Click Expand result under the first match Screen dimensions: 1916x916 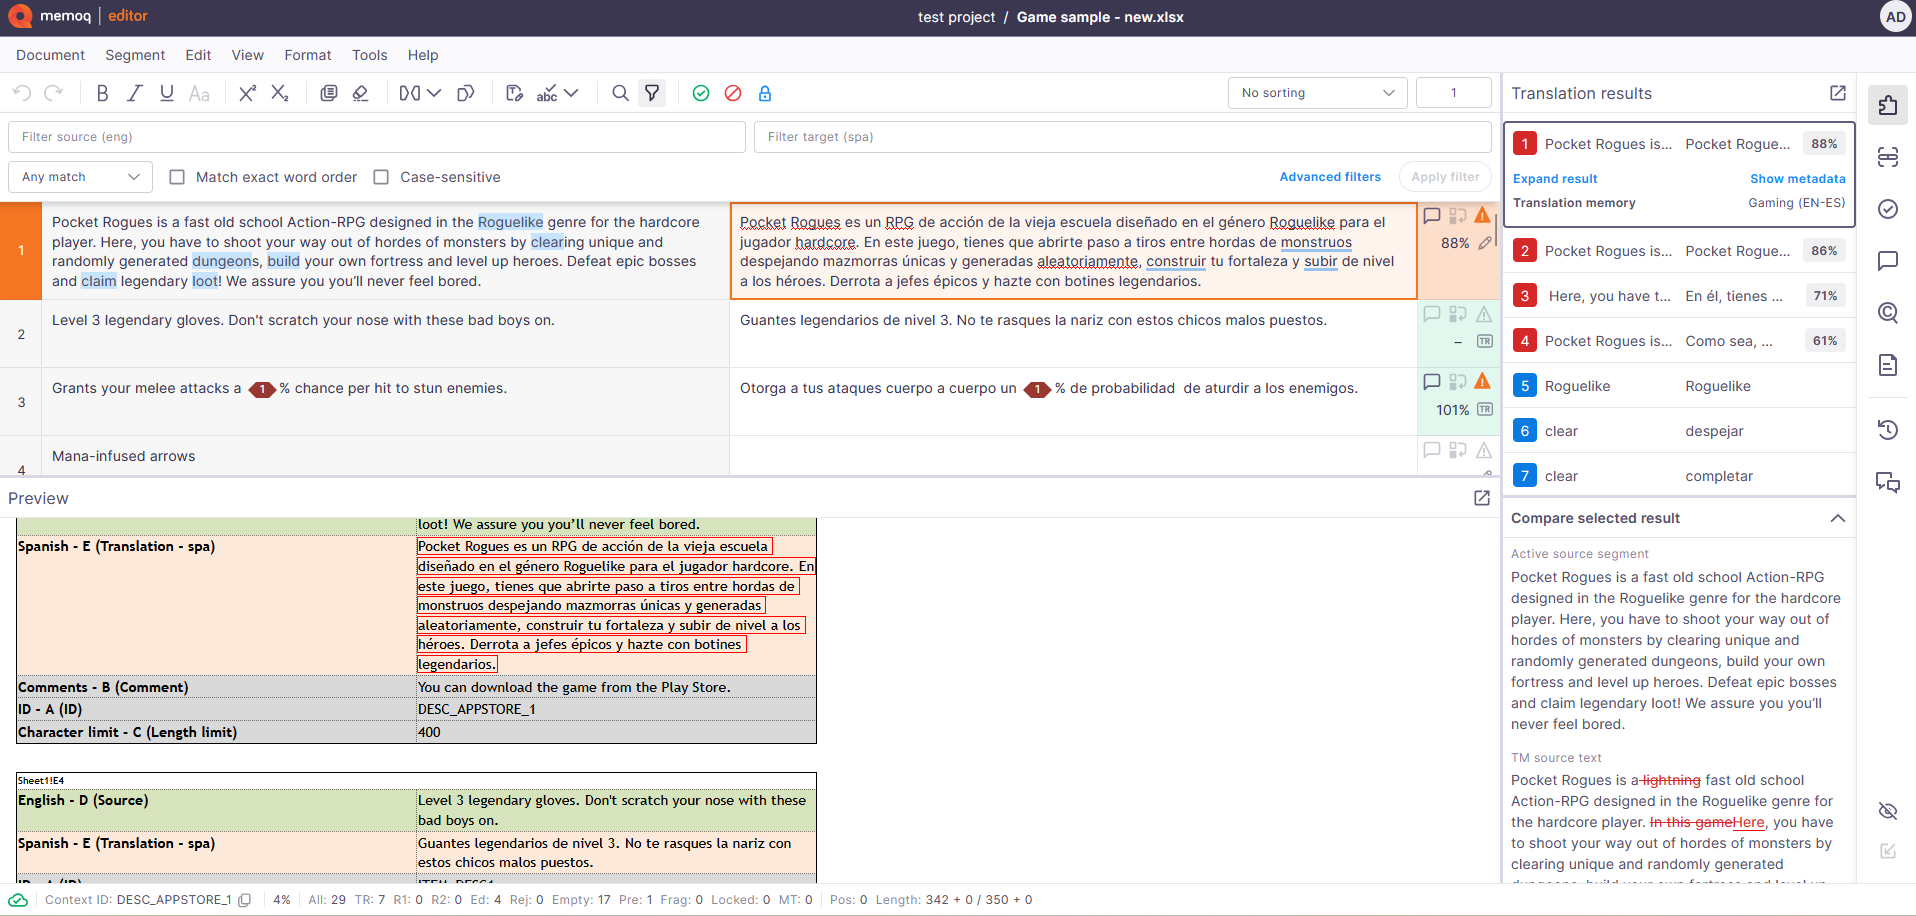tap(1554, 178)
